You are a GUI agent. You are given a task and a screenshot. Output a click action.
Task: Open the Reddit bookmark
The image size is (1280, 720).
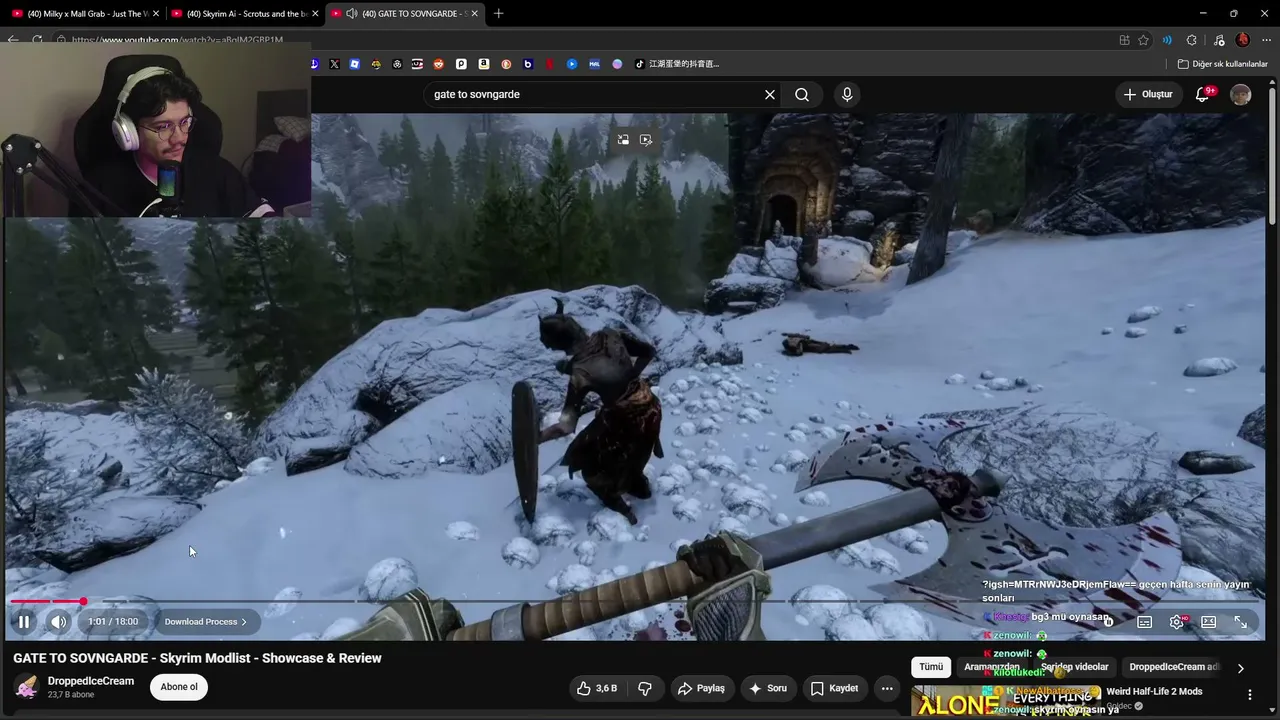(x=439, y=64)
